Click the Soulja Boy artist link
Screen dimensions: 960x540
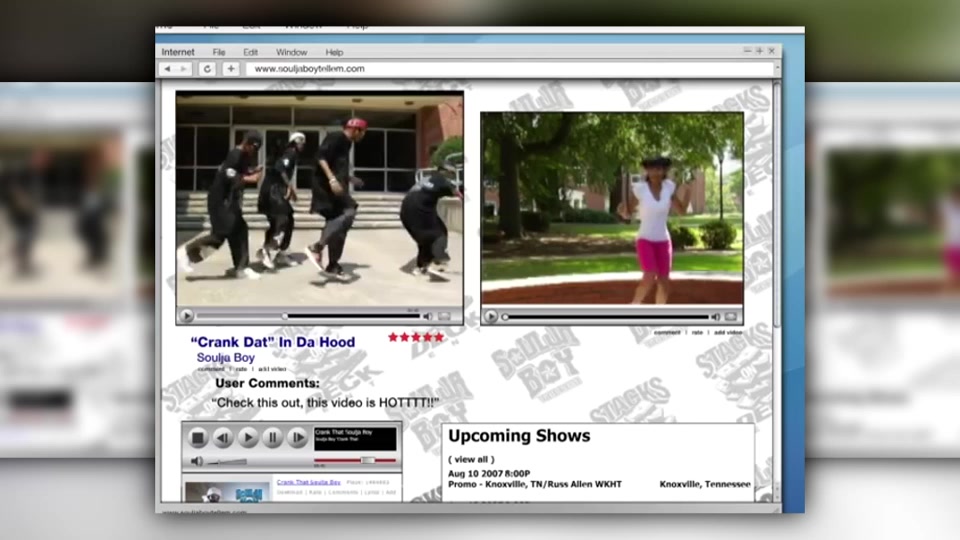pos(225,358)
